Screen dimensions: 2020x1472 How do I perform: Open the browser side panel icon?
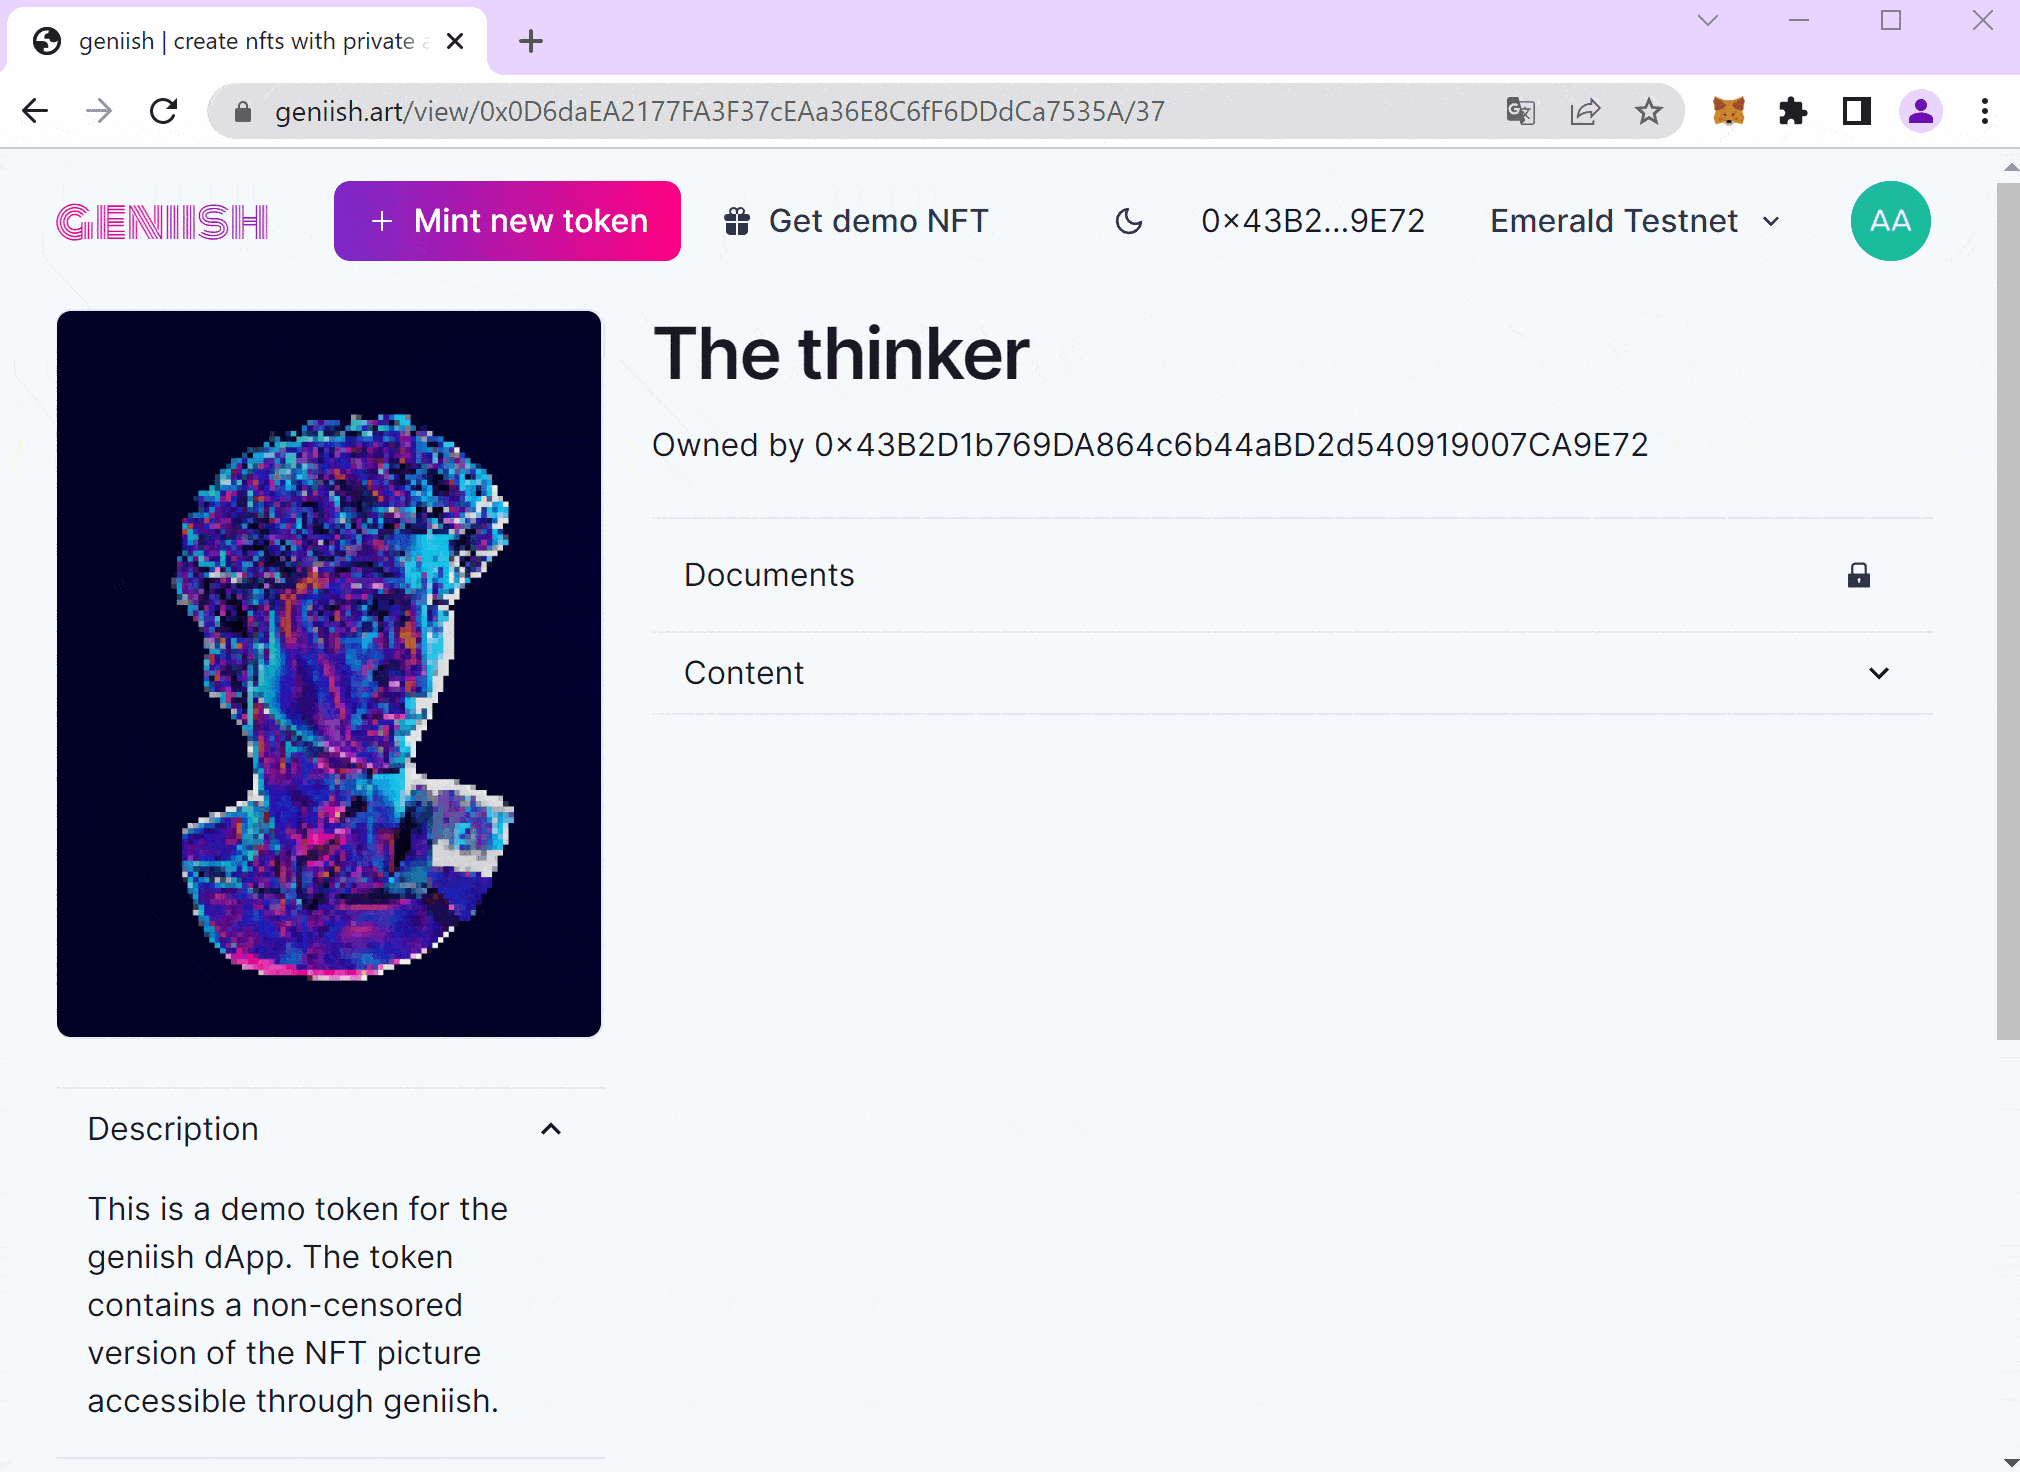coord(1857,111)
